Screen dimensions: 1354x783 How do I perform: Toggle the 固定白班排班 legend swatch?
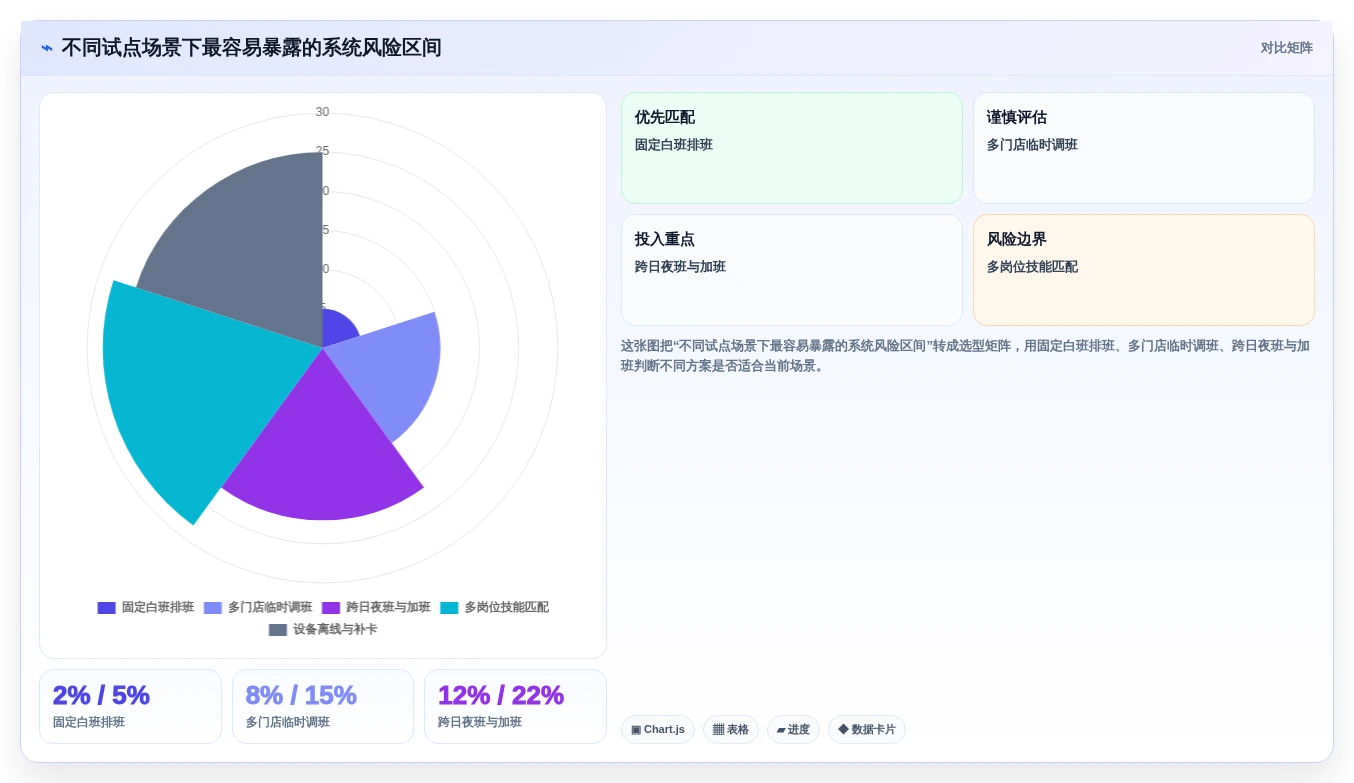tap(106, 608)
